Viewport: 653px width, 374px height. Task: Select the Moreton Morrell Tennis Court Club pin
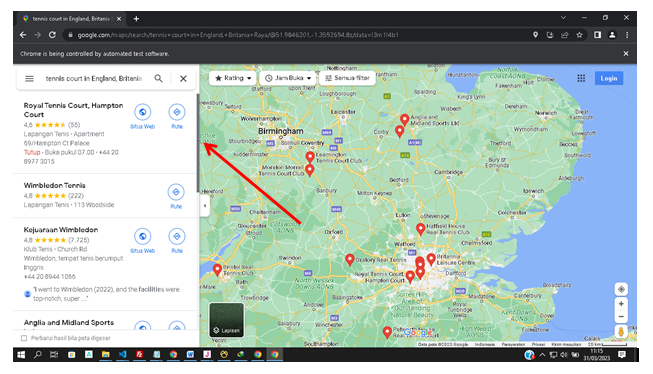(x=309, y=170)
